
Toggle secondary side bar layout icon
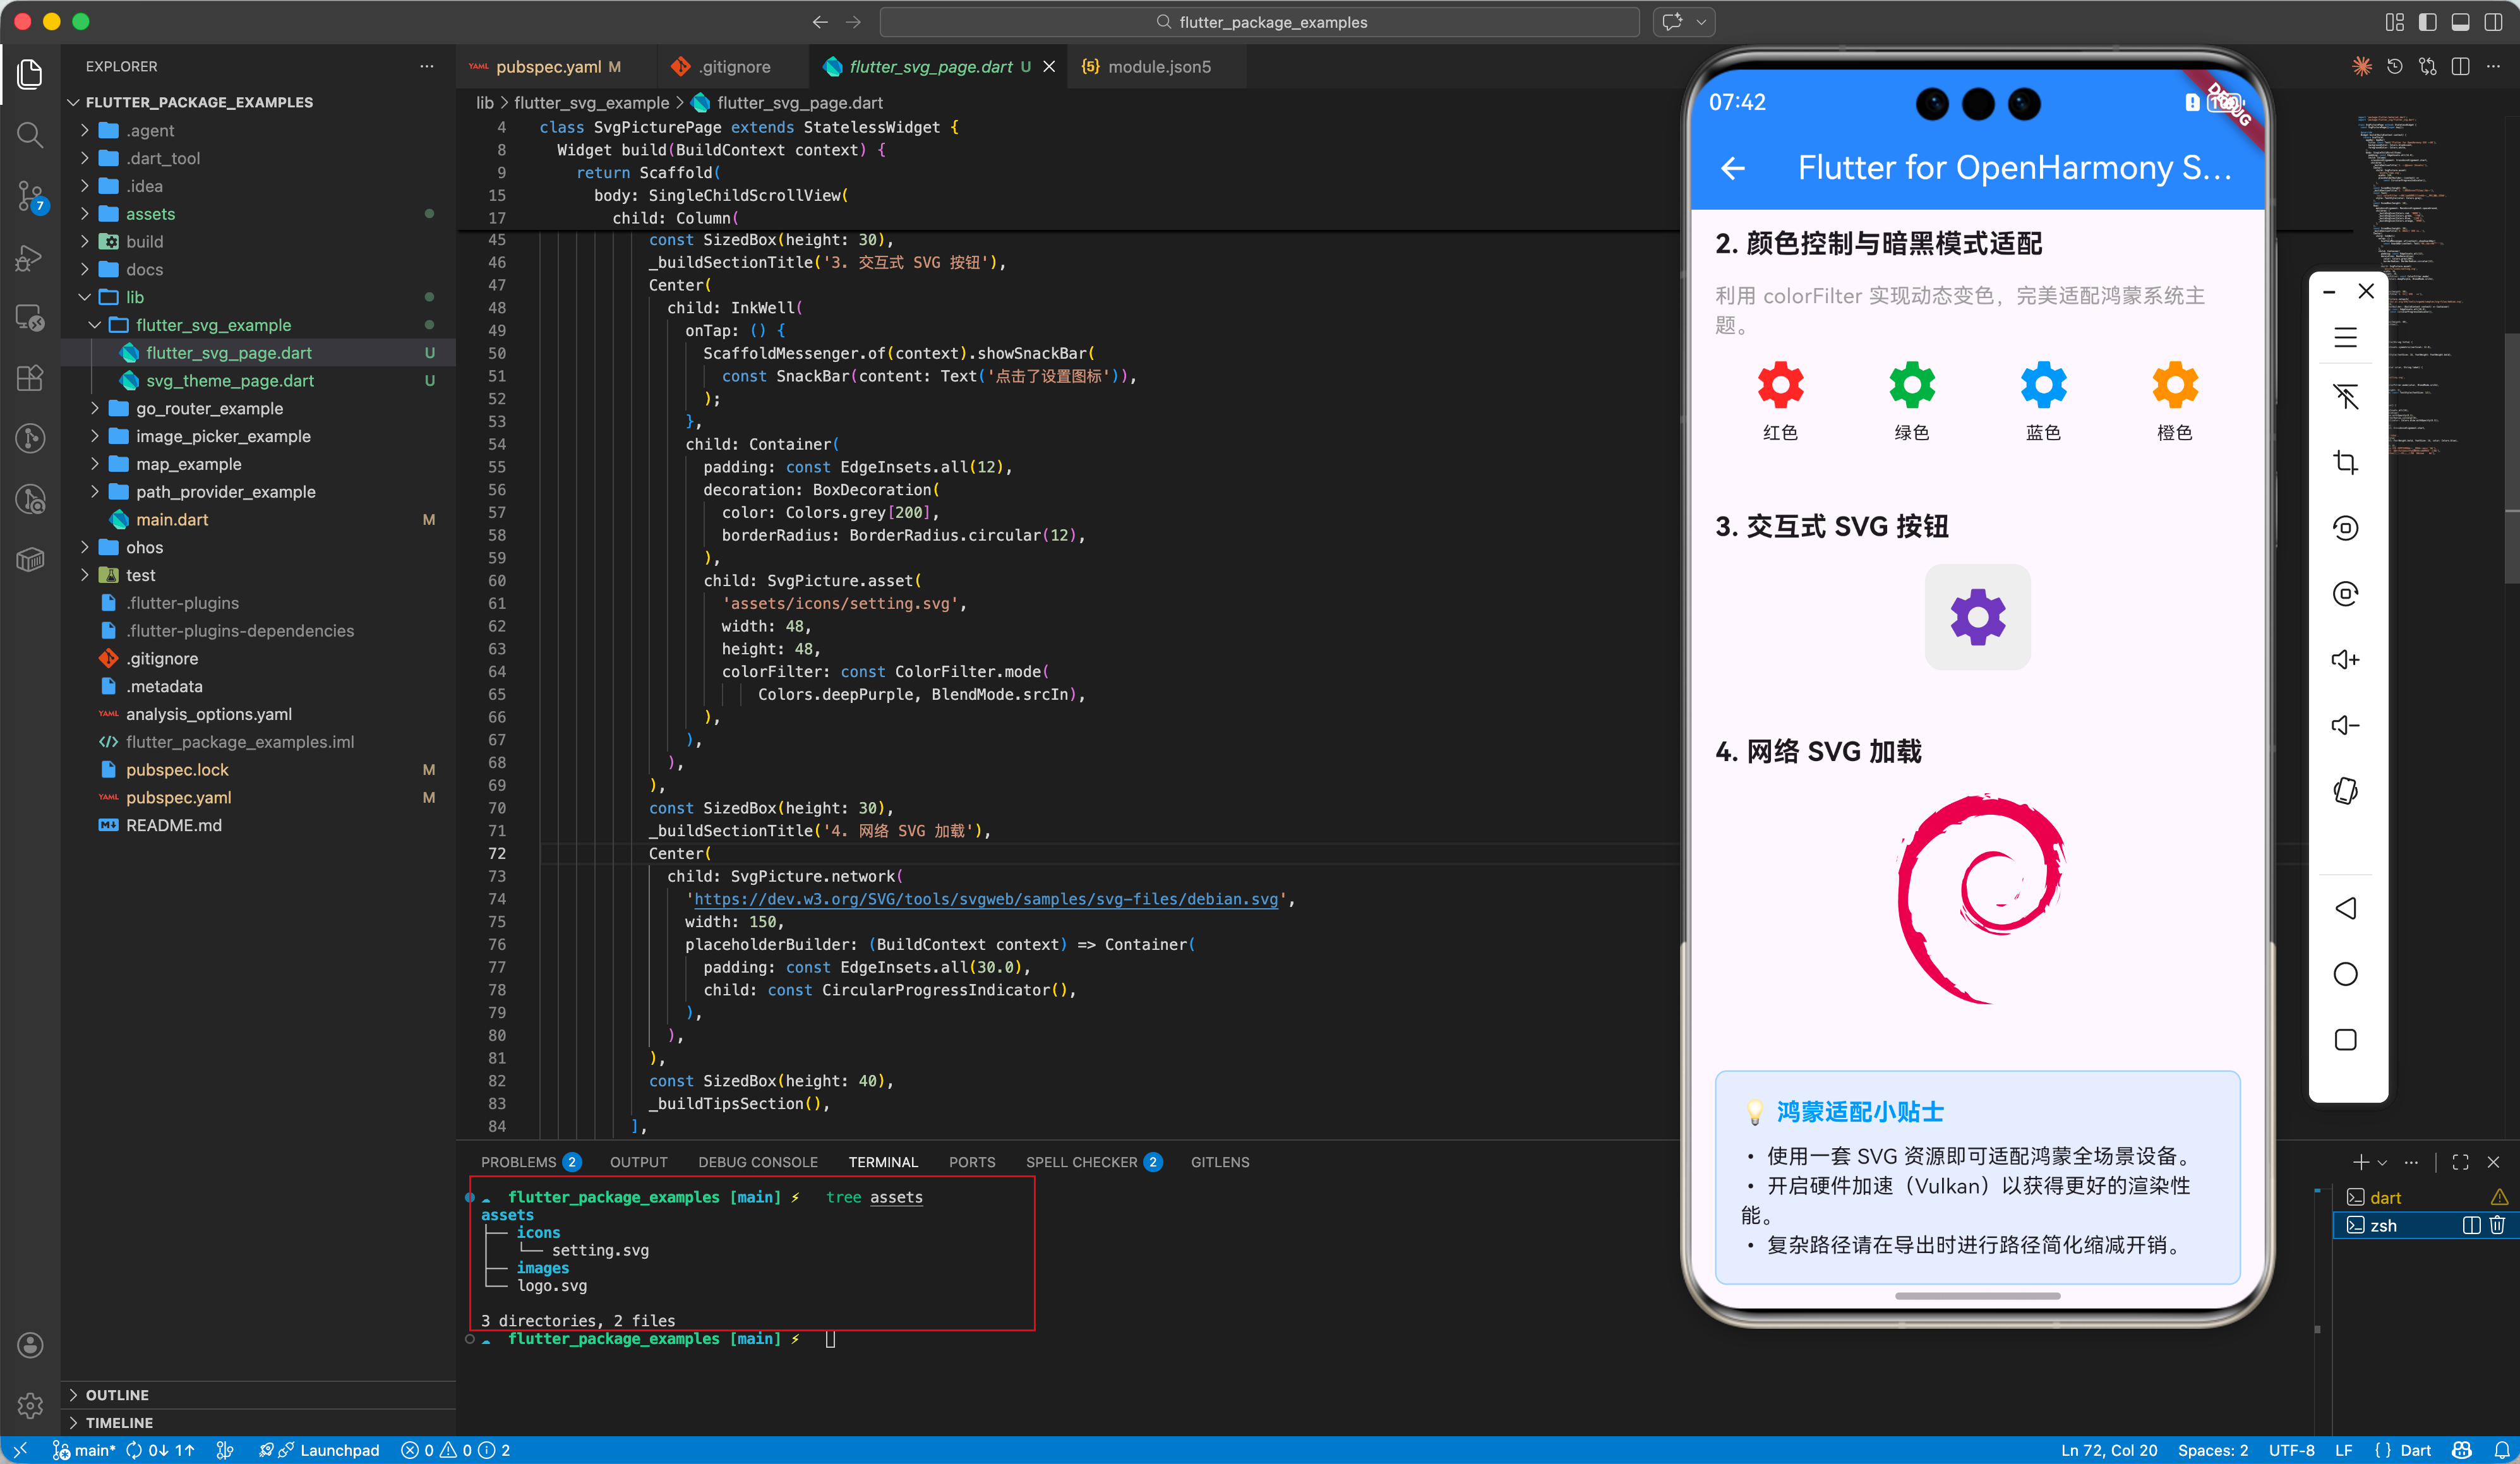[x=2493, y=22]
